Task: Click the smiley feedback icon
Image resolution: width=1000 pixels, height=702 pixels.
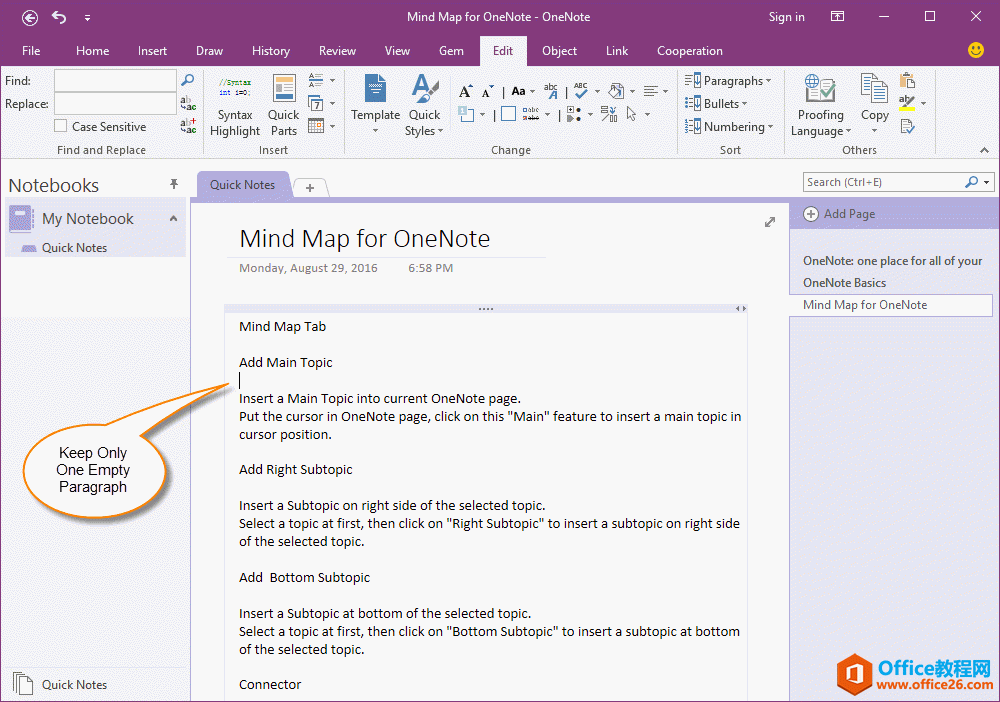Action: click(976, 50)
